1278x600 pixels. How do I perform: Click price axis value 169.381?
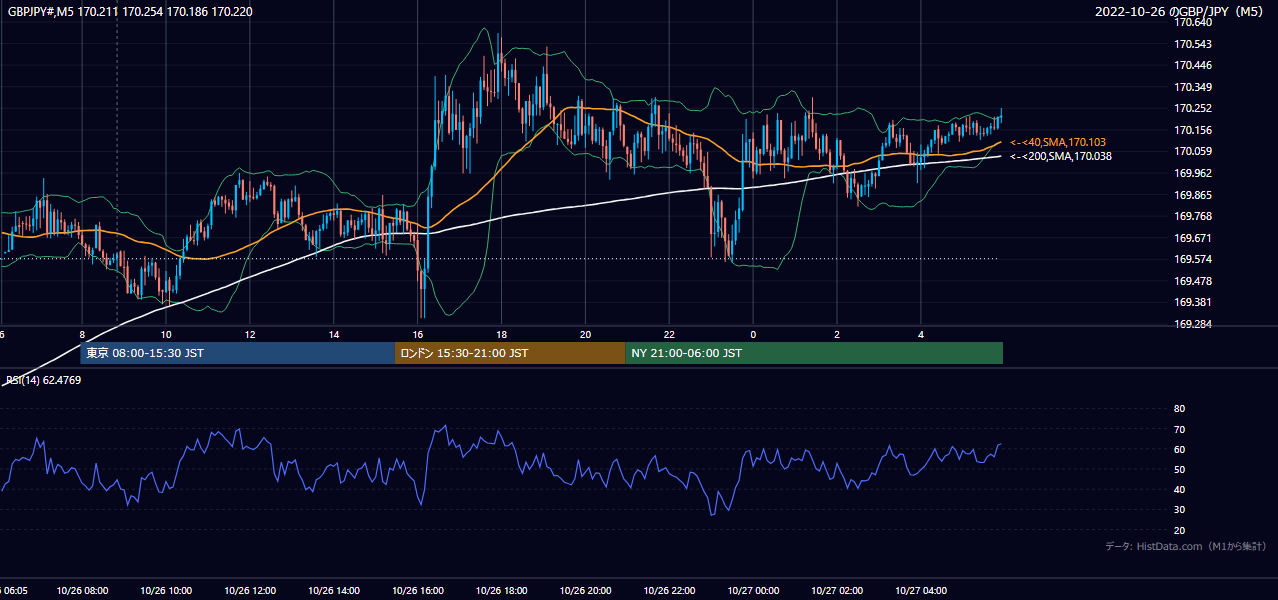coord(1194,302)
